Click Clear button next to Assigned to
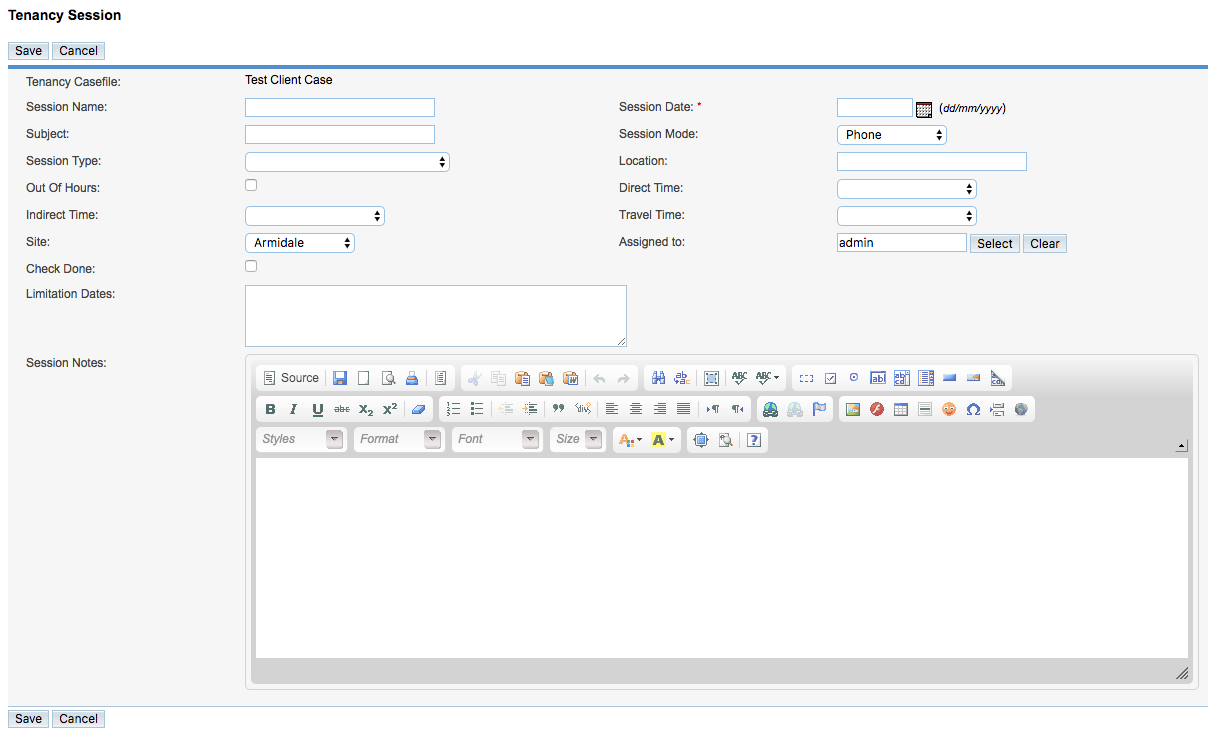 click(1045, 244)
